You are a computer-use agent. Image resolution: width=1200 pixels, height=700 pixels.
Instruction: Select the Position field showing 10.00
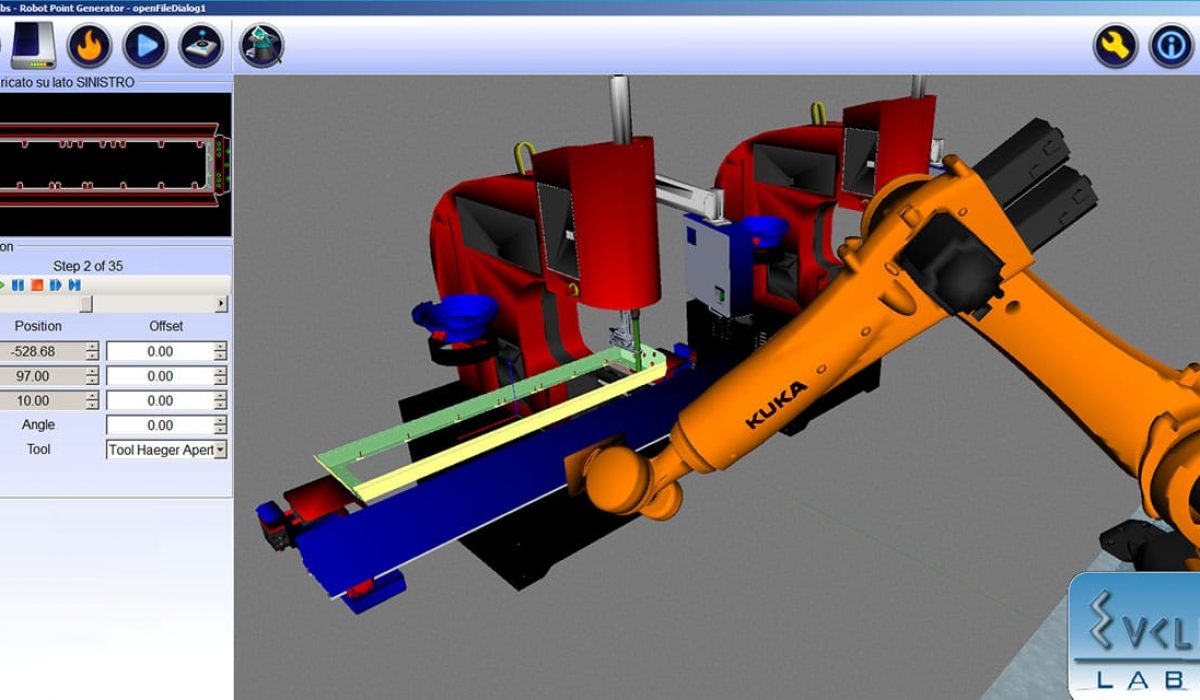[x=49, y=400]
